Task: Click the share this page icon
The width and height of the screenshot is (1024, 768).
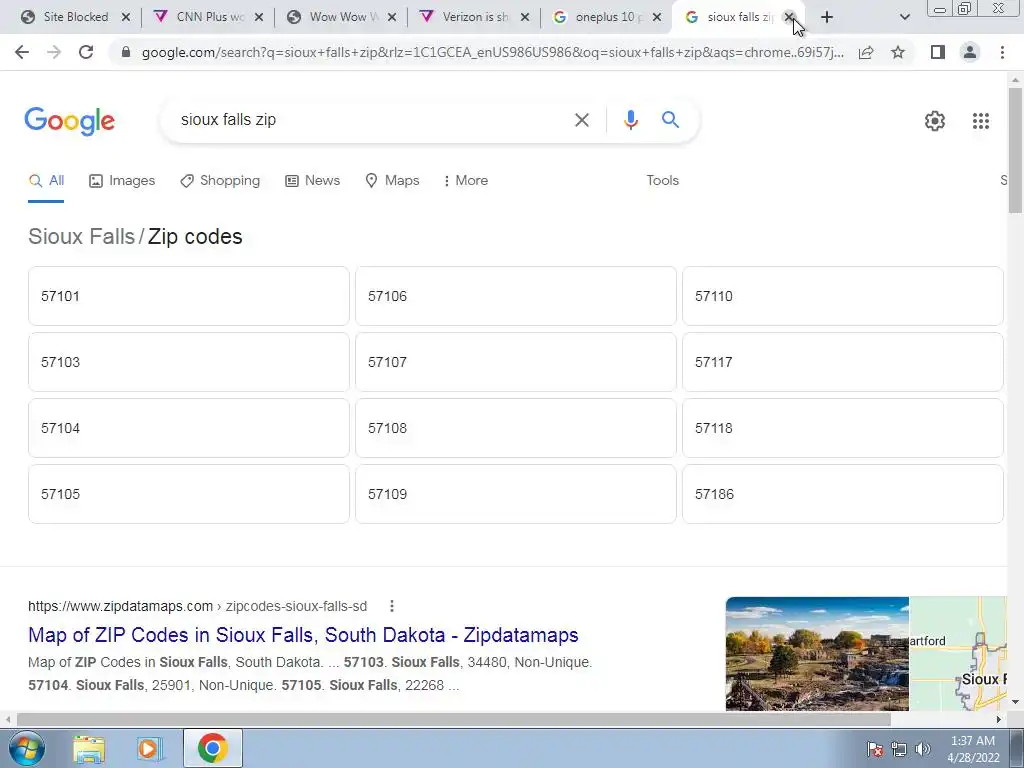Action: tap(866, 52)
